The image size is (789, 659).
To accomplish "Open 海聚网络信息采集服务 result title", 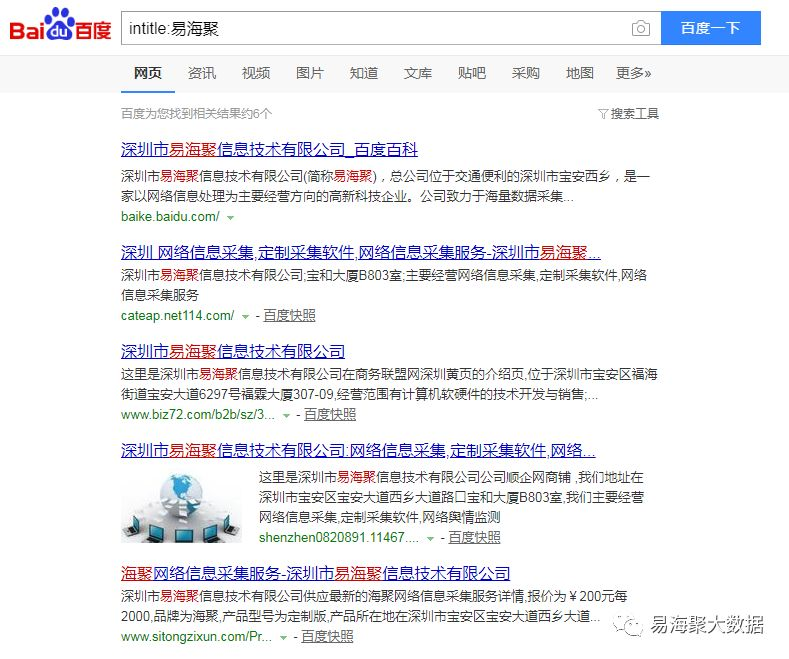I will 315,573.
